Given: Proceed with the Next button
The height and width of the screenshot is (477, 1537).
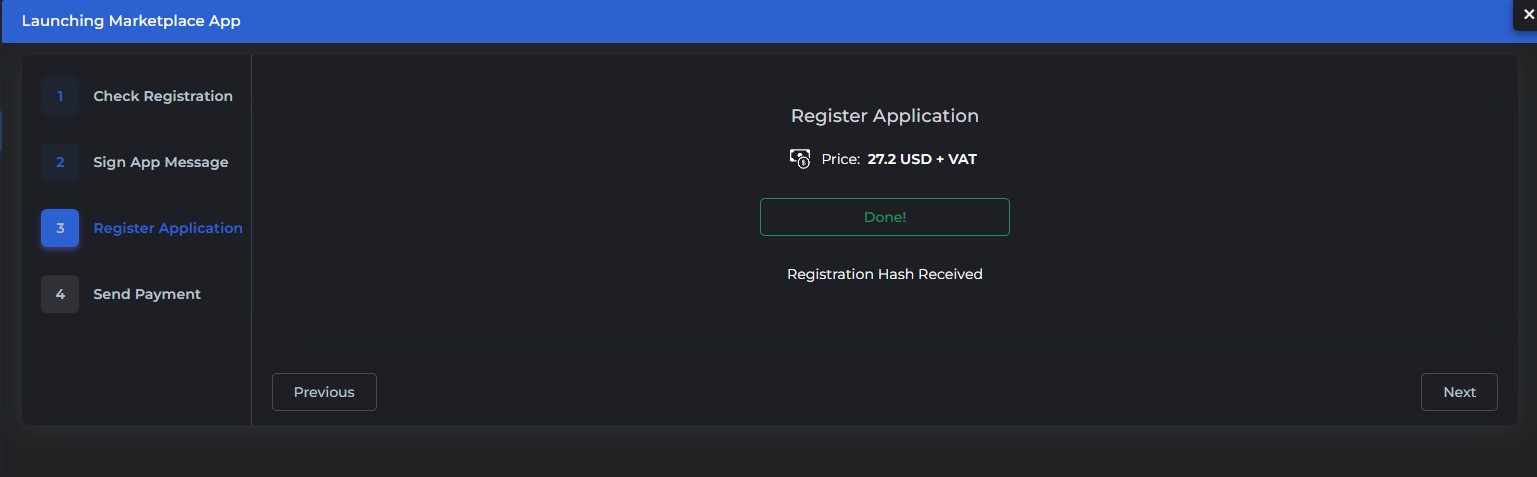Looking at the screenshot, I should pyautogui.click(x=1459, y=392).
